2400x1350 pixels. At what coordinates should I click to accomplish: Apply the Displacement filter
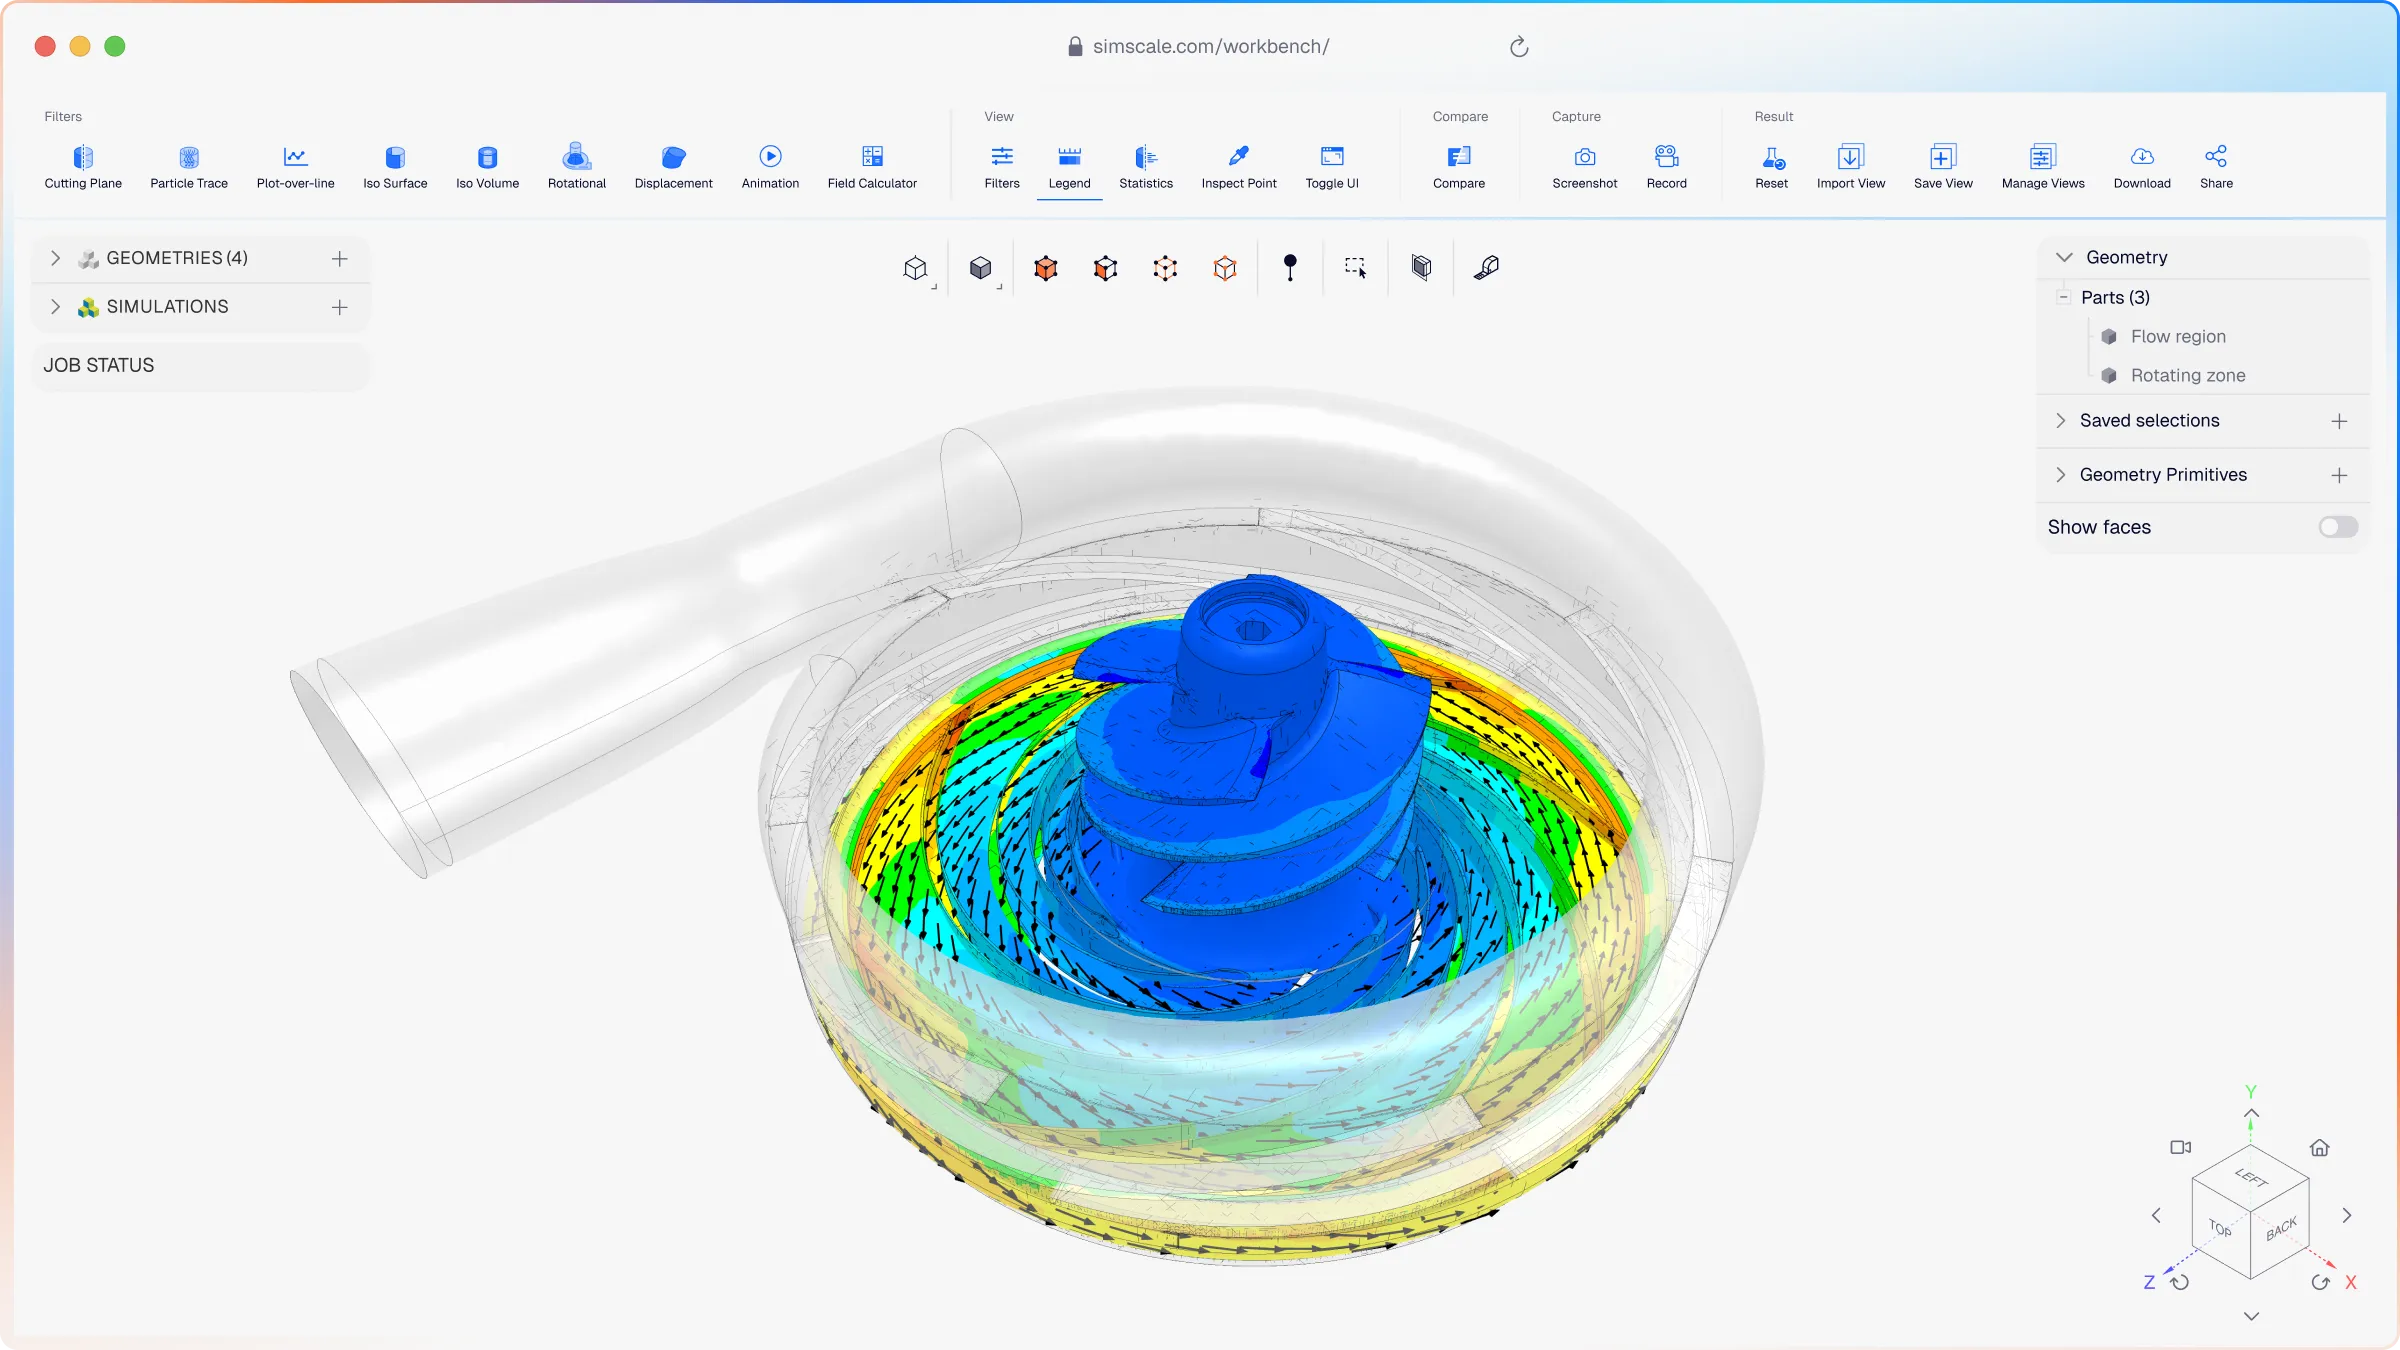673,166
